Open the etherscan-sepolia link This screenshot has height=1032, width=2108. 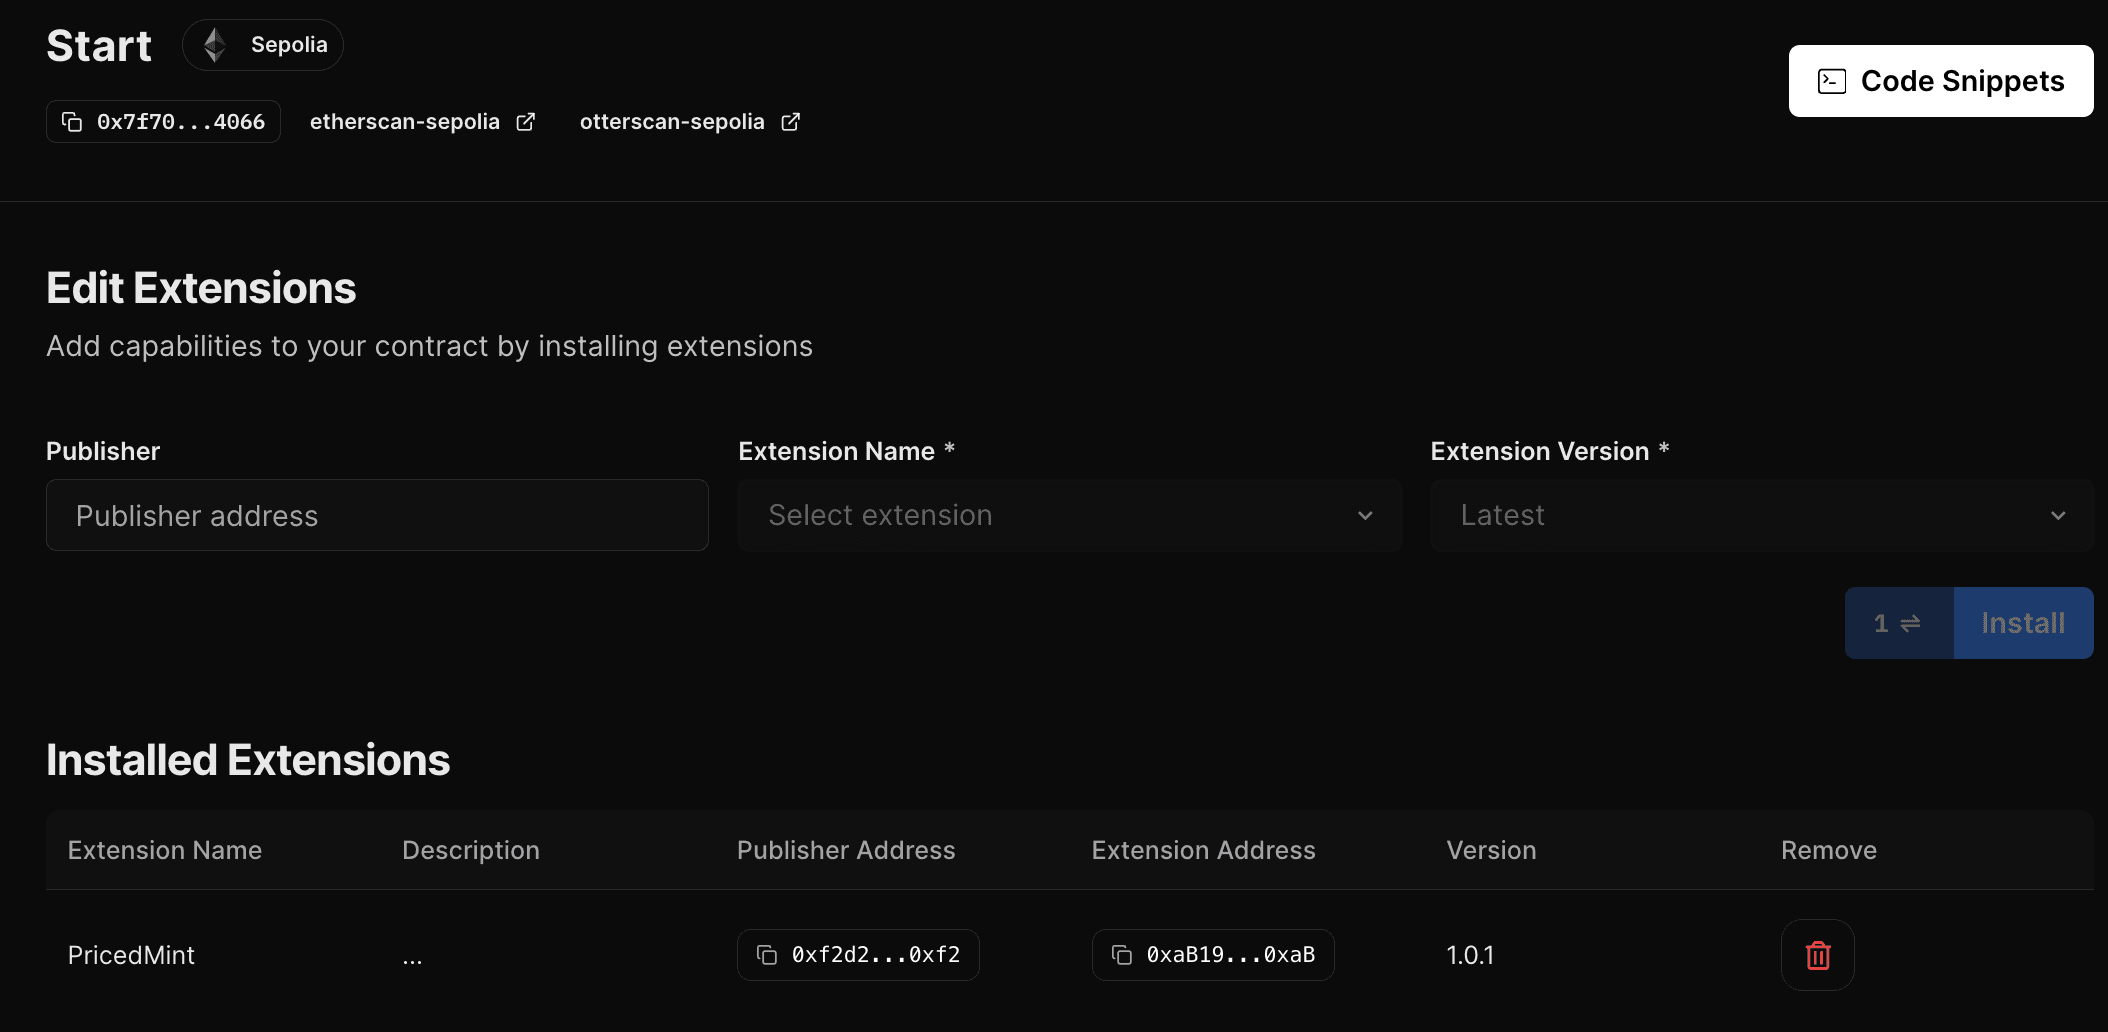click(x=405, y=122)
